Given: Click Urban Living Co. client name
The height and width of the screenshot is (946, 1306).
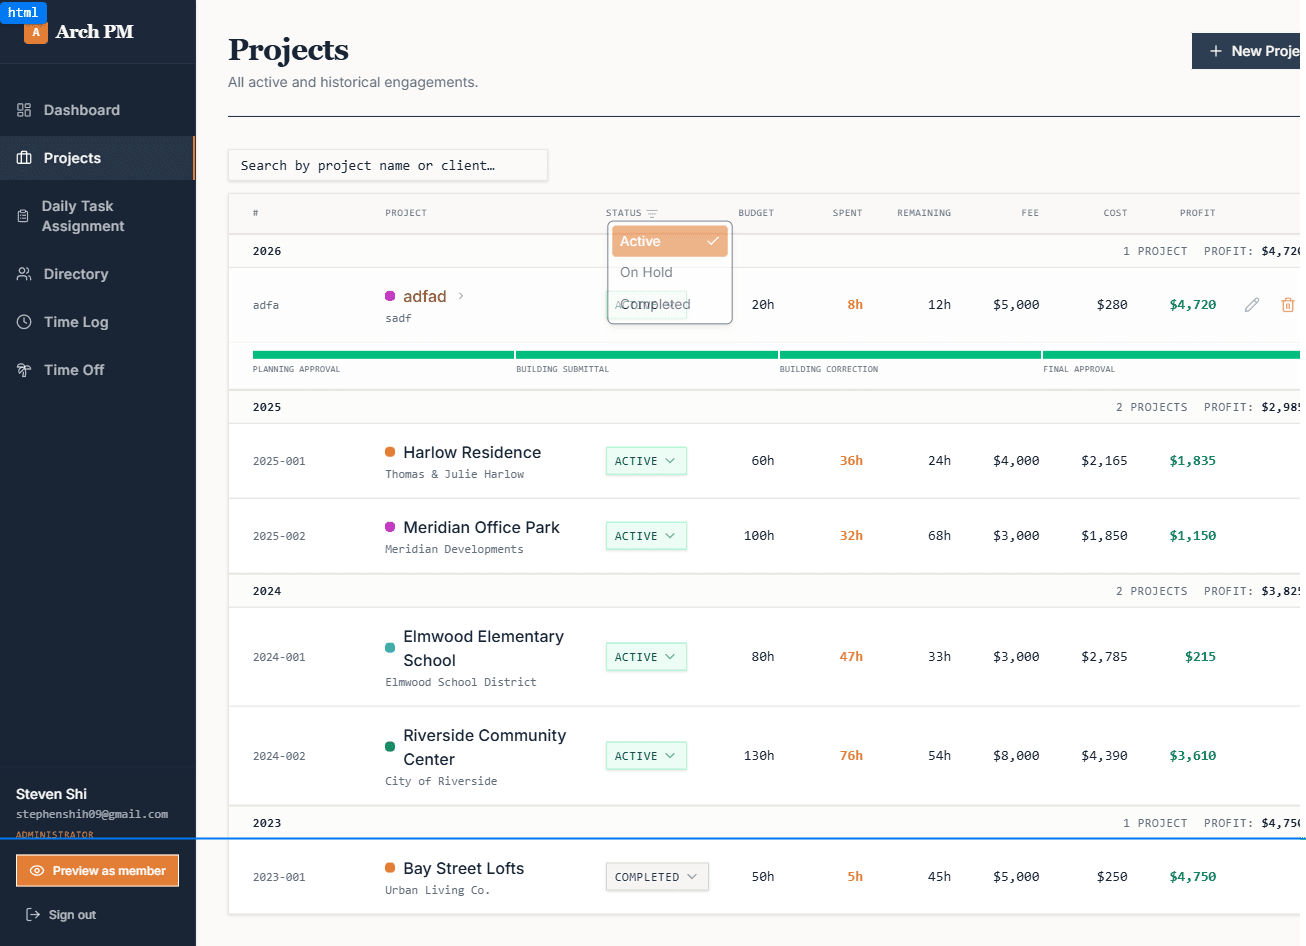Looking at the screenshot, I should [x=437, y=890].
